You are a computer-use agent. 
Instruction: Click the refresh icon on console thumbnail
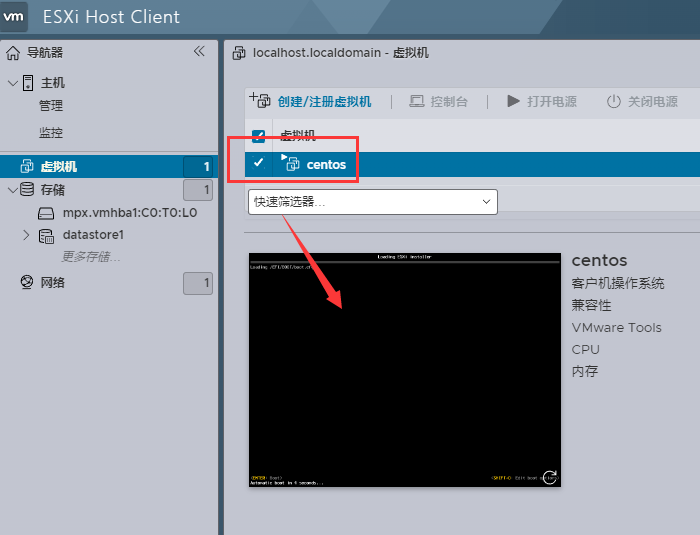pos(550,477)
